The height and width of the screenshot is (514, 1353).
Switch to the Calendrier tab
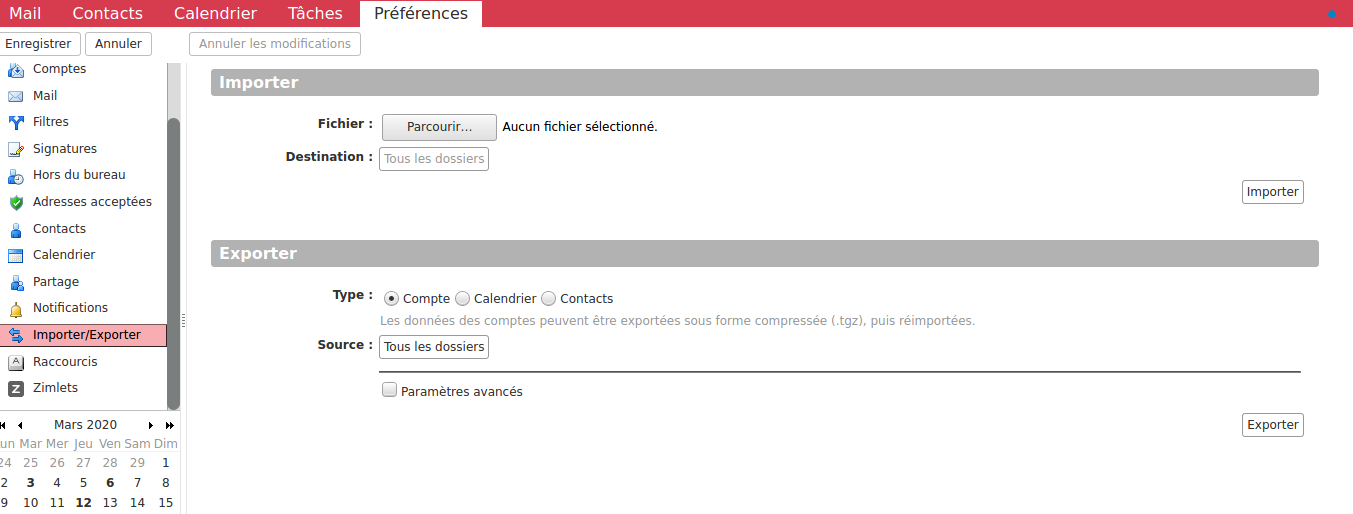pyautogui.click(x=215, y=14)
